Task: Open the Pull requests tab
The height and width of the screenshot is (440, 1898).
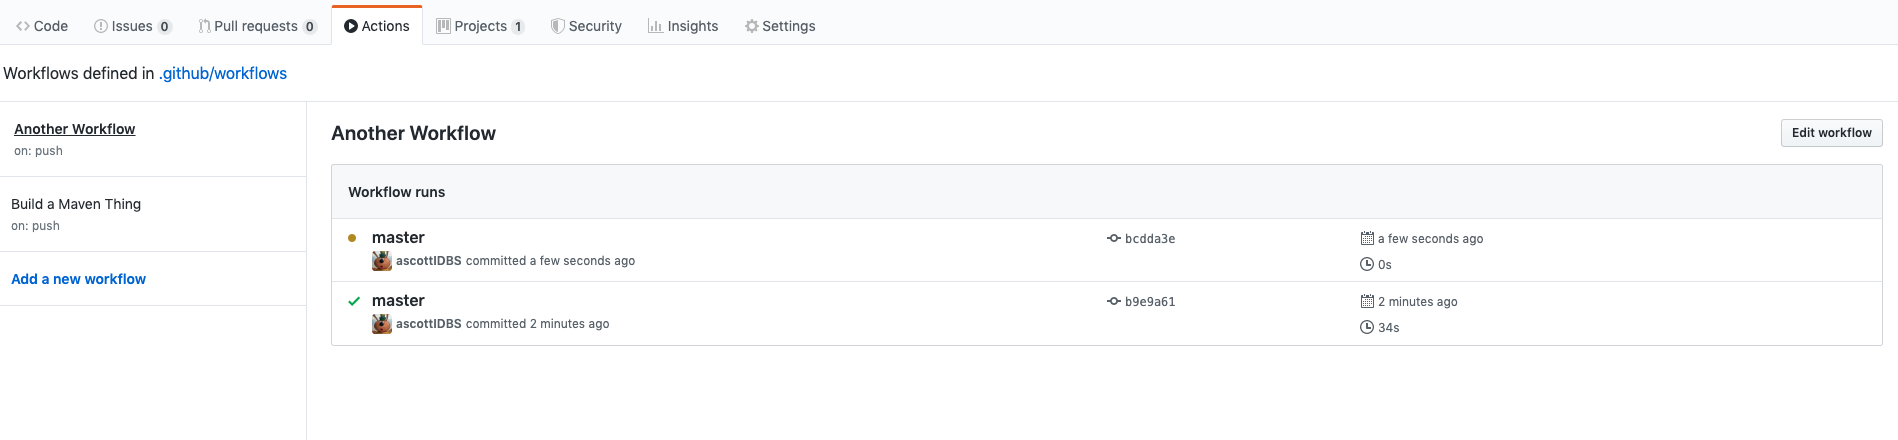Action: pyautogui.click(x=257, y=26)
